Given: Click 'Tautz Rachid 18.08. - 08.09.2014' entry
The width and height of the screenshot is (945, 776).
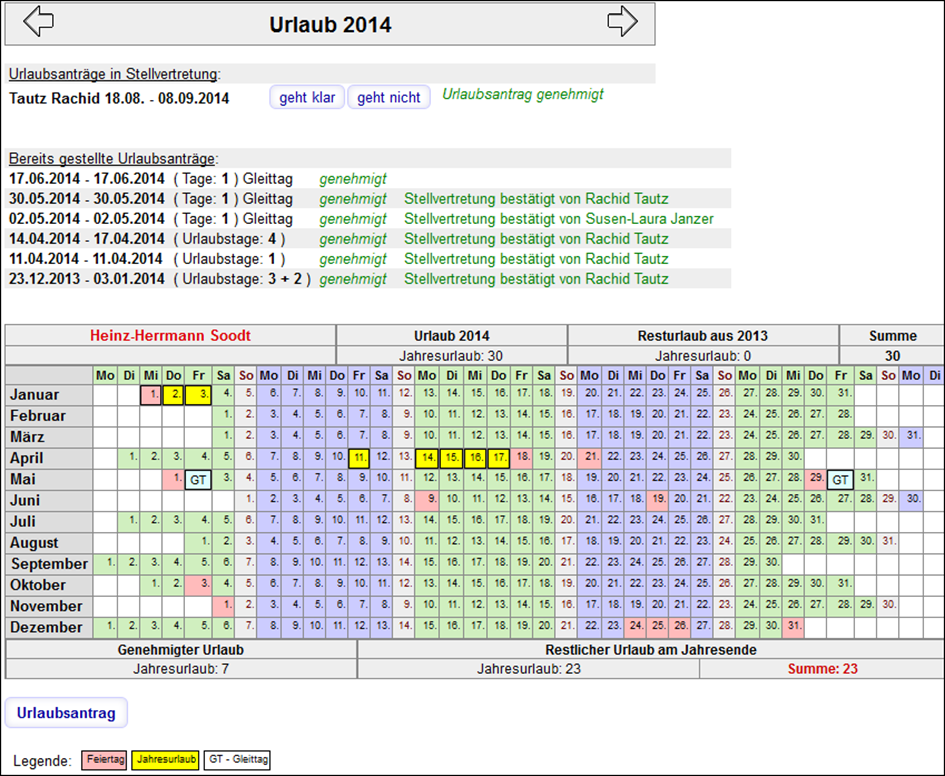Looking at the screenshot, I should (x=119, y=98).
